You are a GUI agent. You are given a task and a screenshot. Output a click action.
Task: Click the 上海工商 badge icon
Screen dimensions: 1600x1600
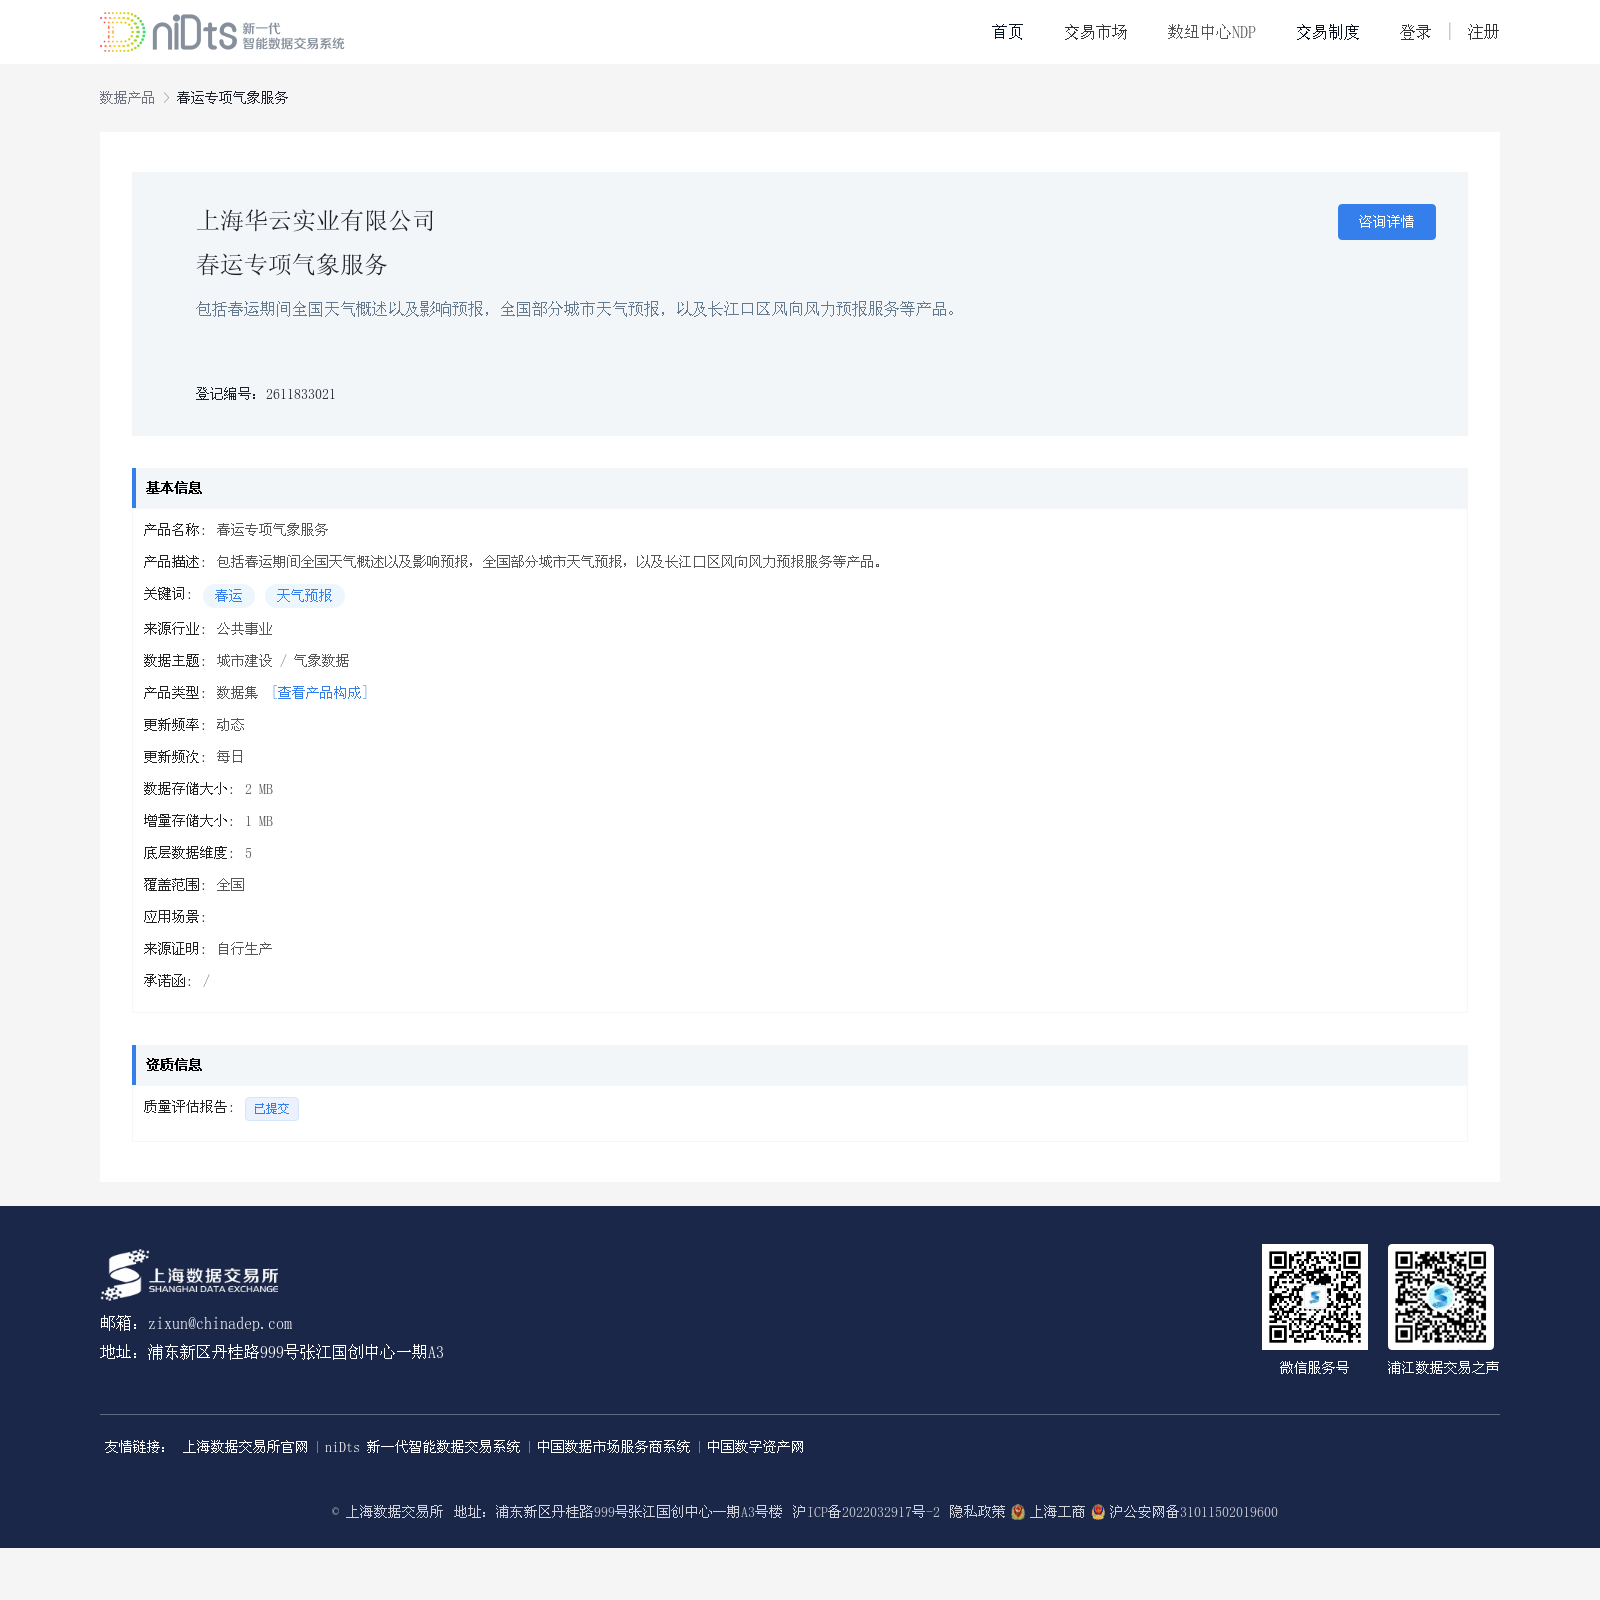pos(1018,1512)
